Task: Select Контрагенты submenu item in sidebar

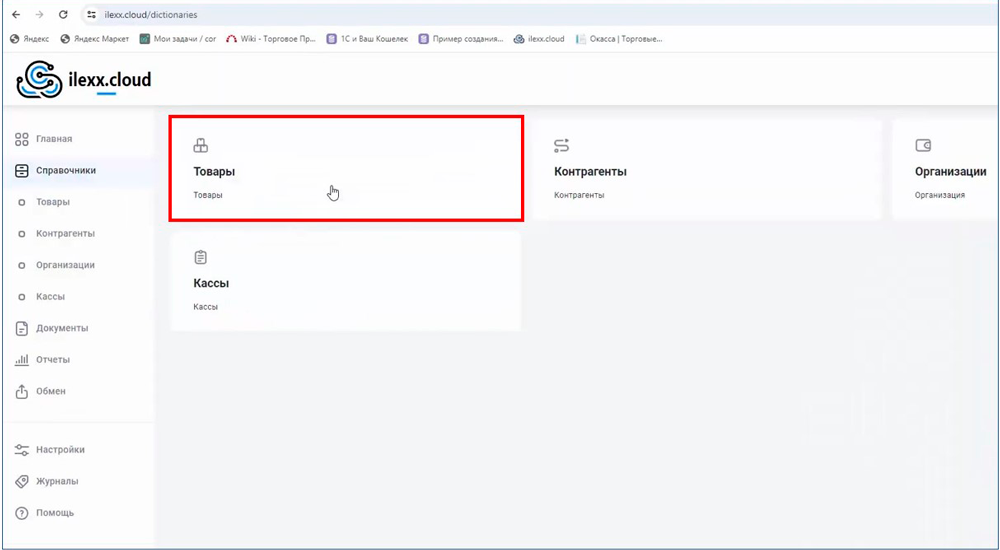Action: 65,234
